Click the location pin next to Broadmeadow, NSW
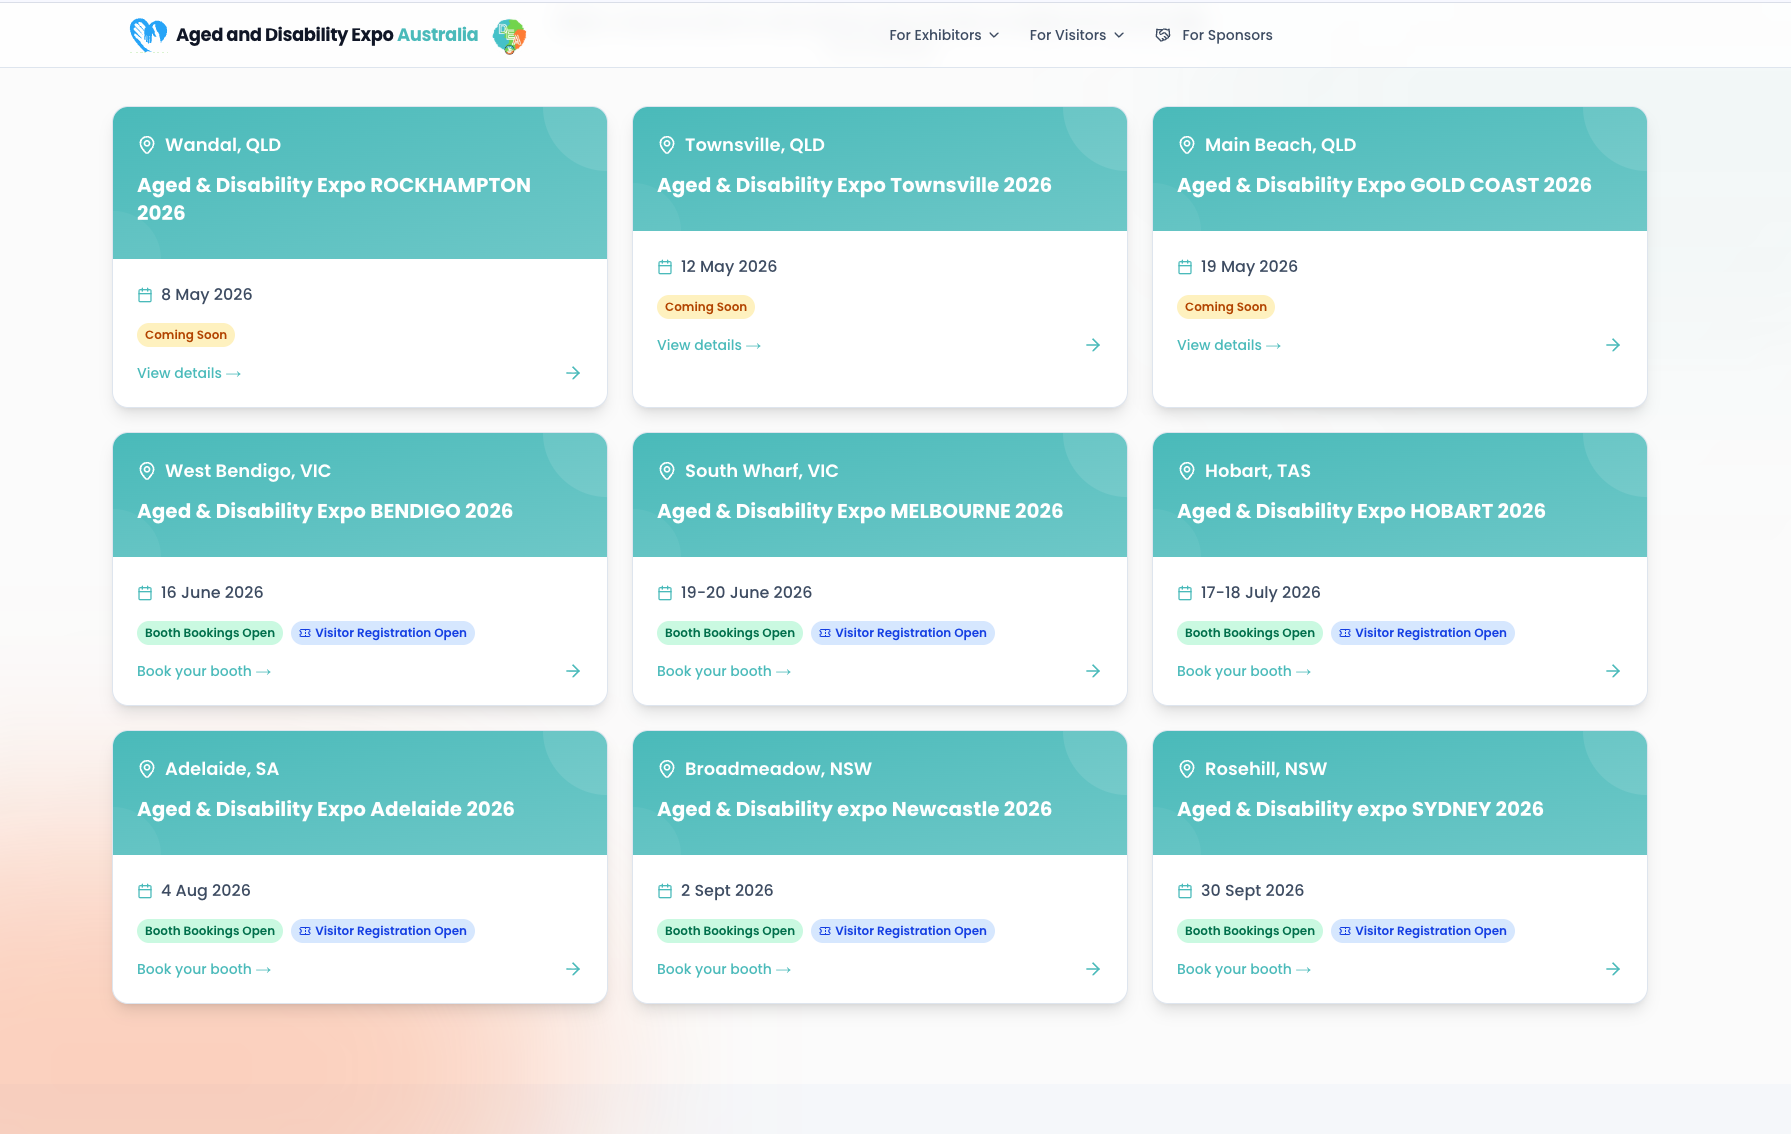 click(x=667, y=769)
